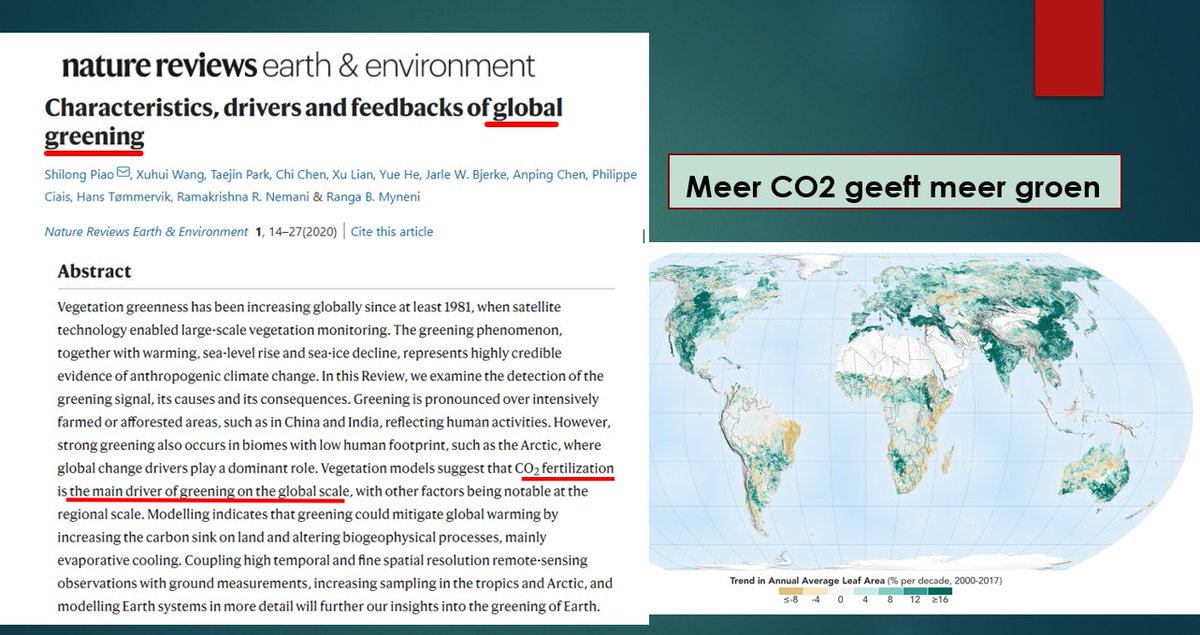The image size is (1200, 635).
Task: Open the Nature Reviews Earth & Environment journal link
Action: [x=146, y=231]
